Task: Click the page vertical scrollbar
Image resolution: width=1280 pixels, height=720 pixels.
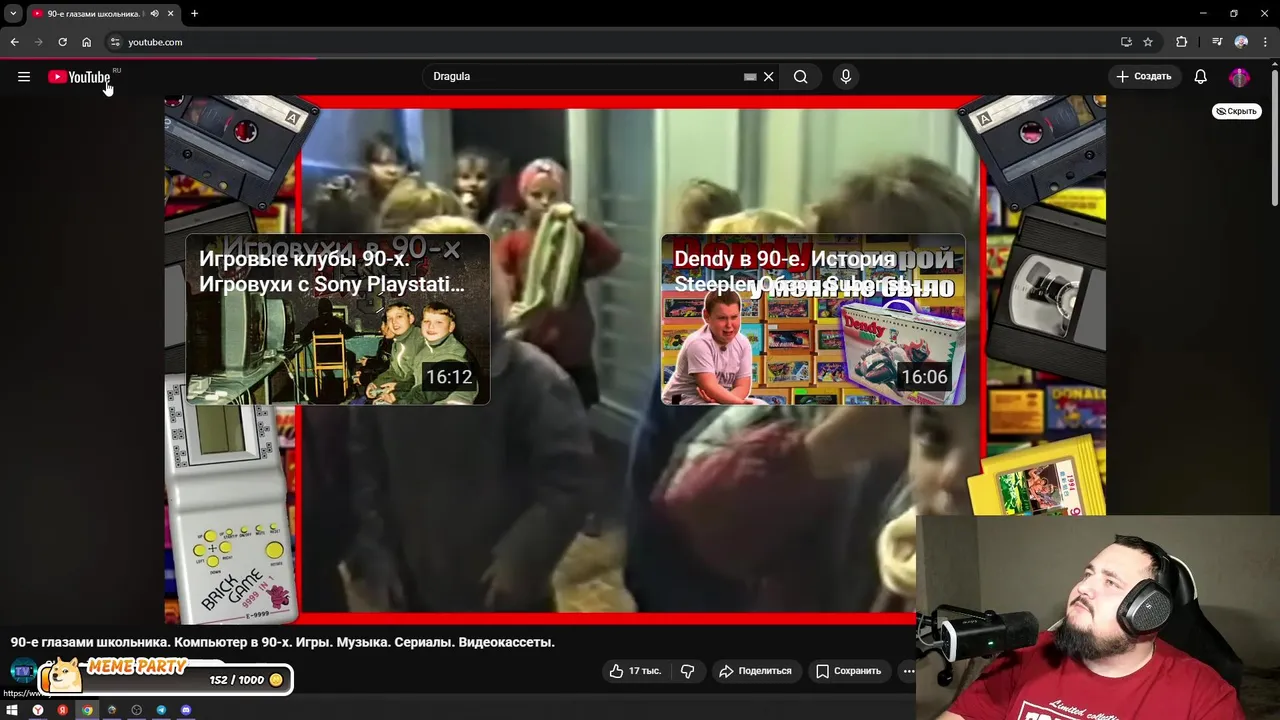Action: pos(1274,140)
